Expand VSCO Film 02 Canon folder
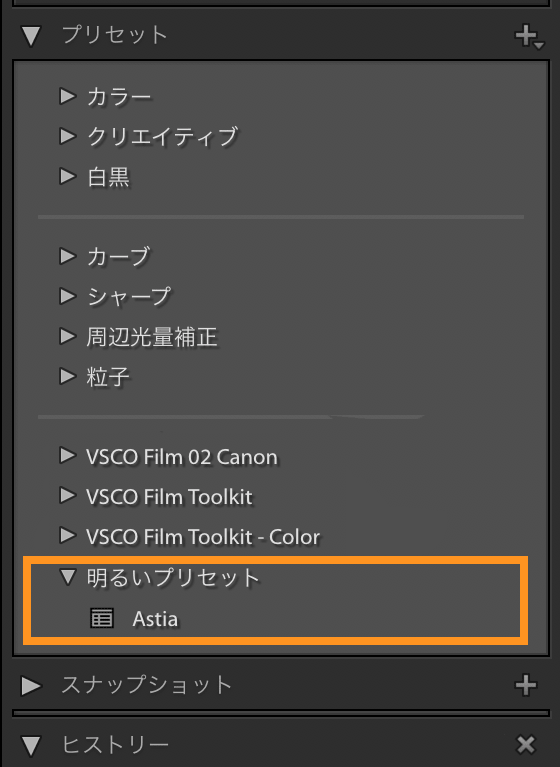 click(x=67, y=455)
